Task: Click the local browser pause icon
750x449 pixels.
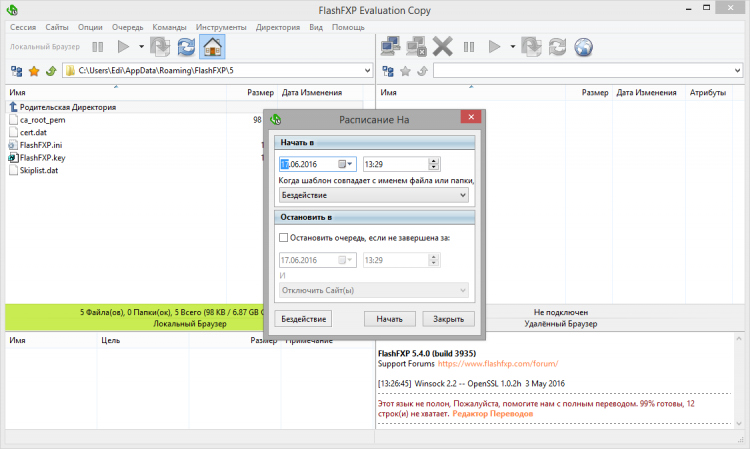Action: pyautogui.click(x=98, y=47)
